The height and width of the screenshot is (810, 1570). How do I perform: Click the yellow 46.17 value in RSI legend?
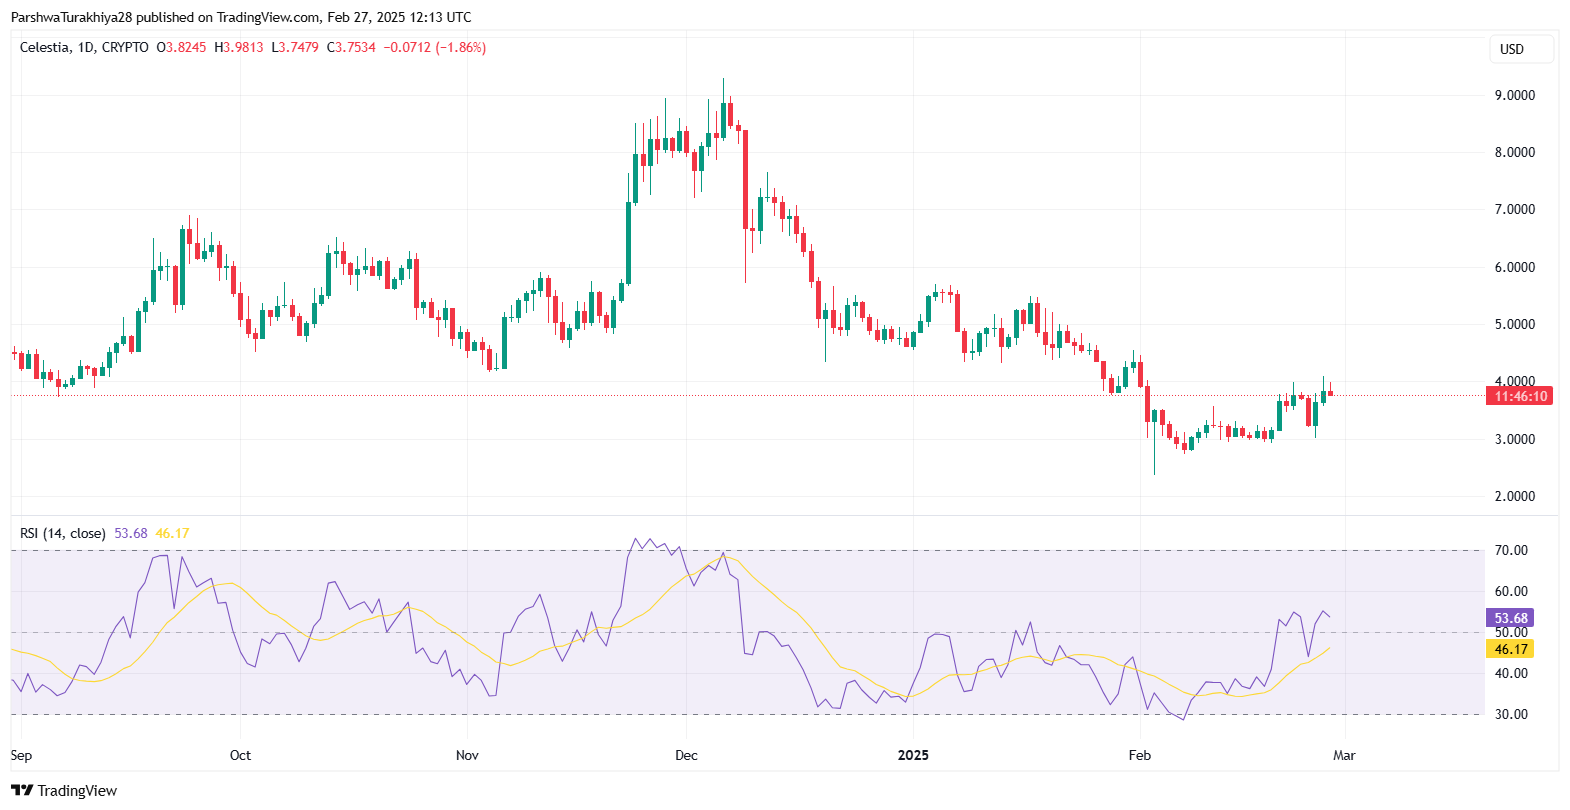(172, 533)
